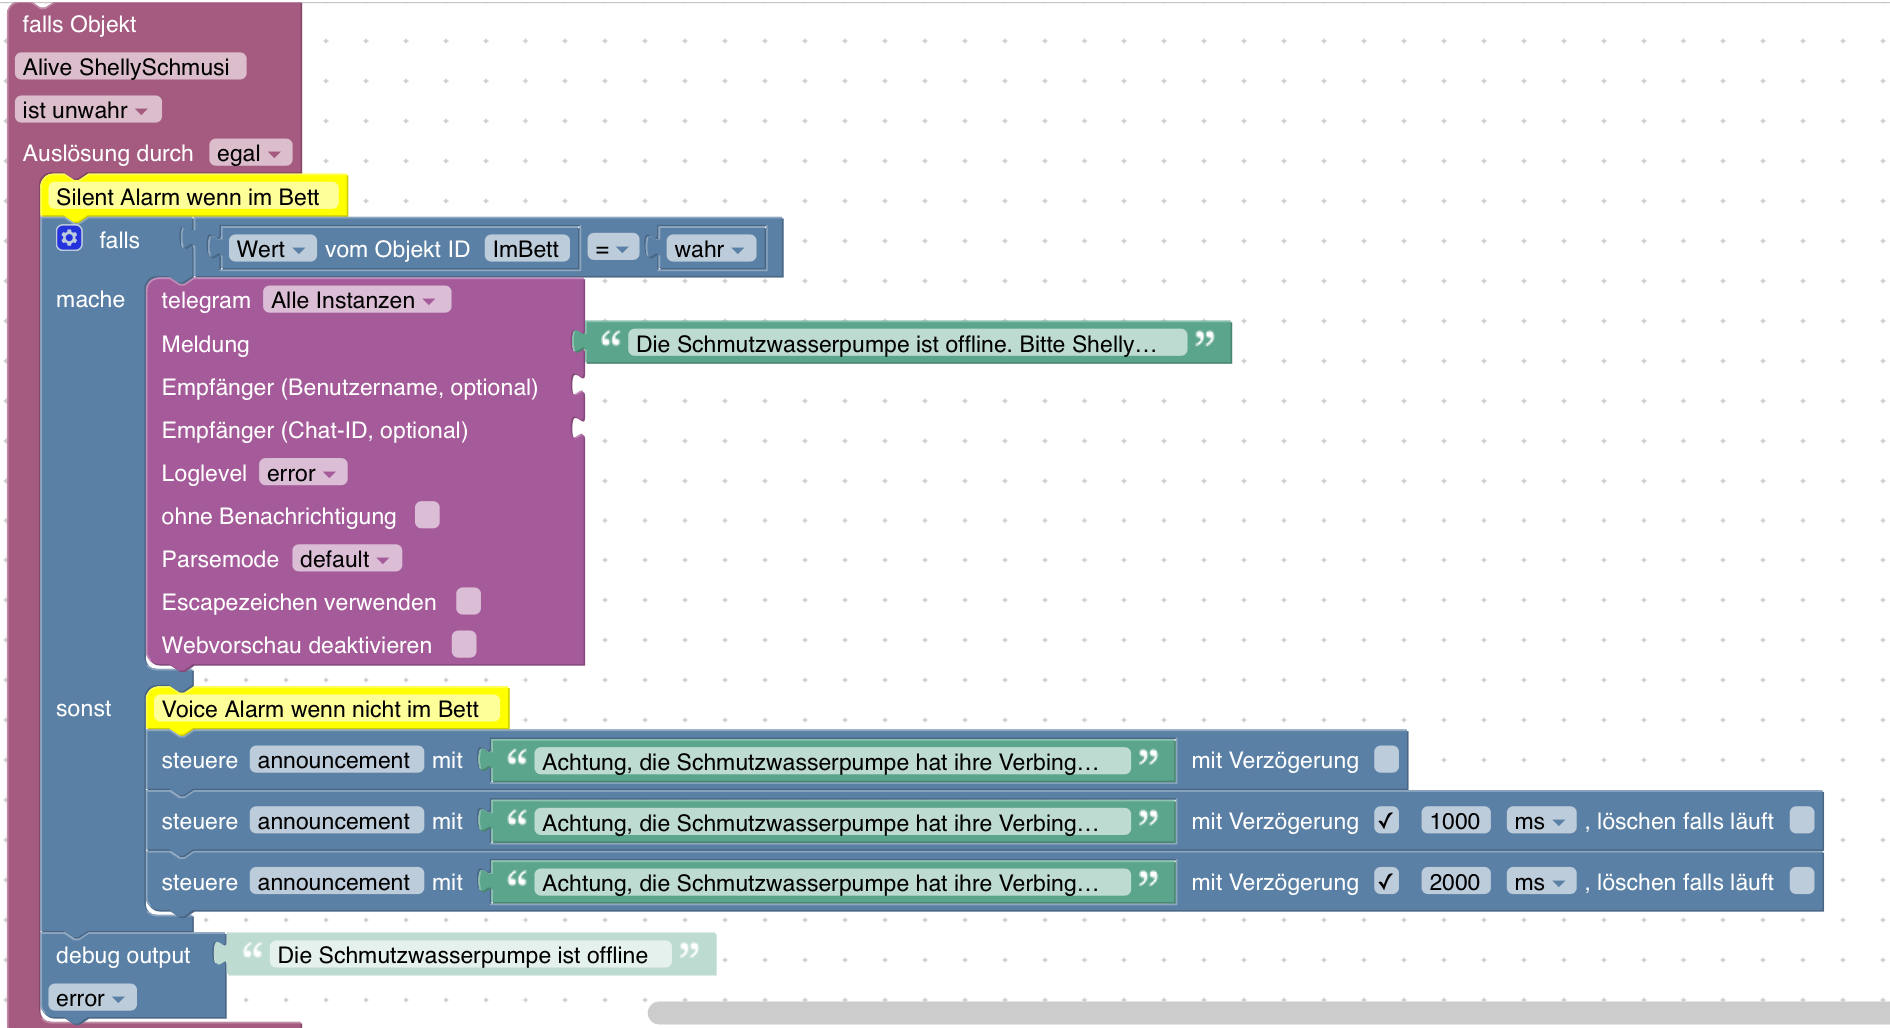Edit announcement text in 2000 ms steuere block
This screenshot has width=1890, height=1028.
coord(832,883)
